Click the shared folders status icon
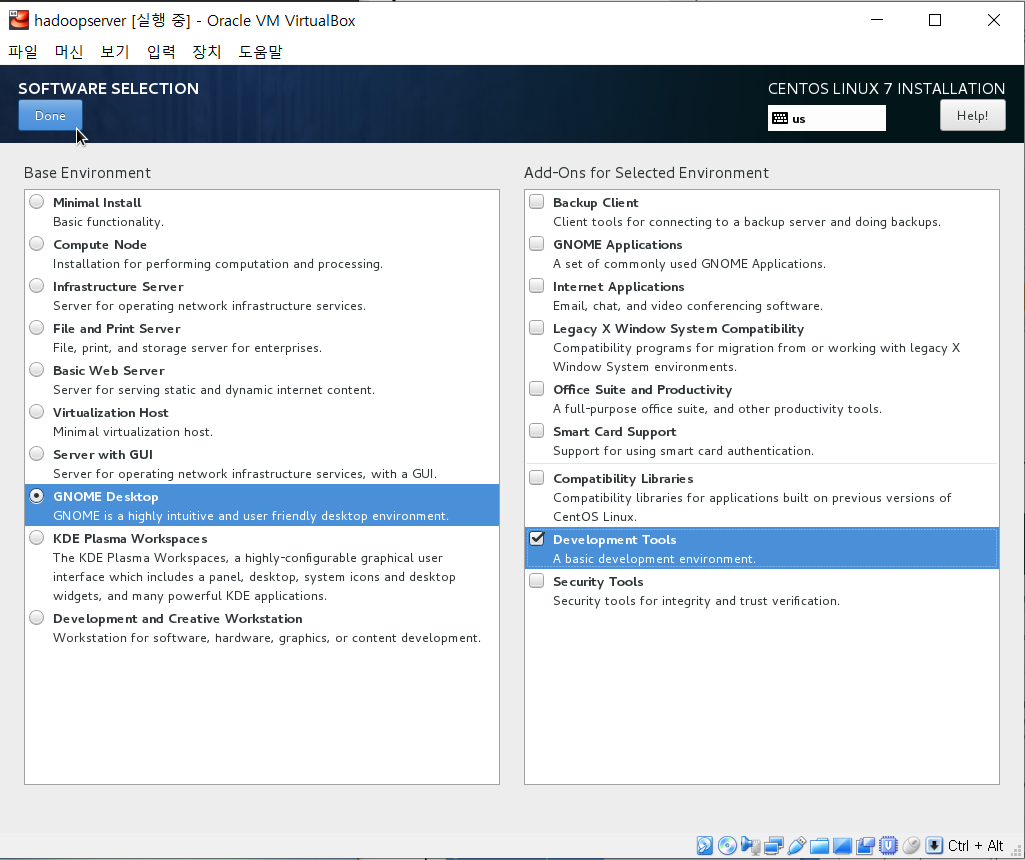The image size is (1025, 860). click(819, 846)
